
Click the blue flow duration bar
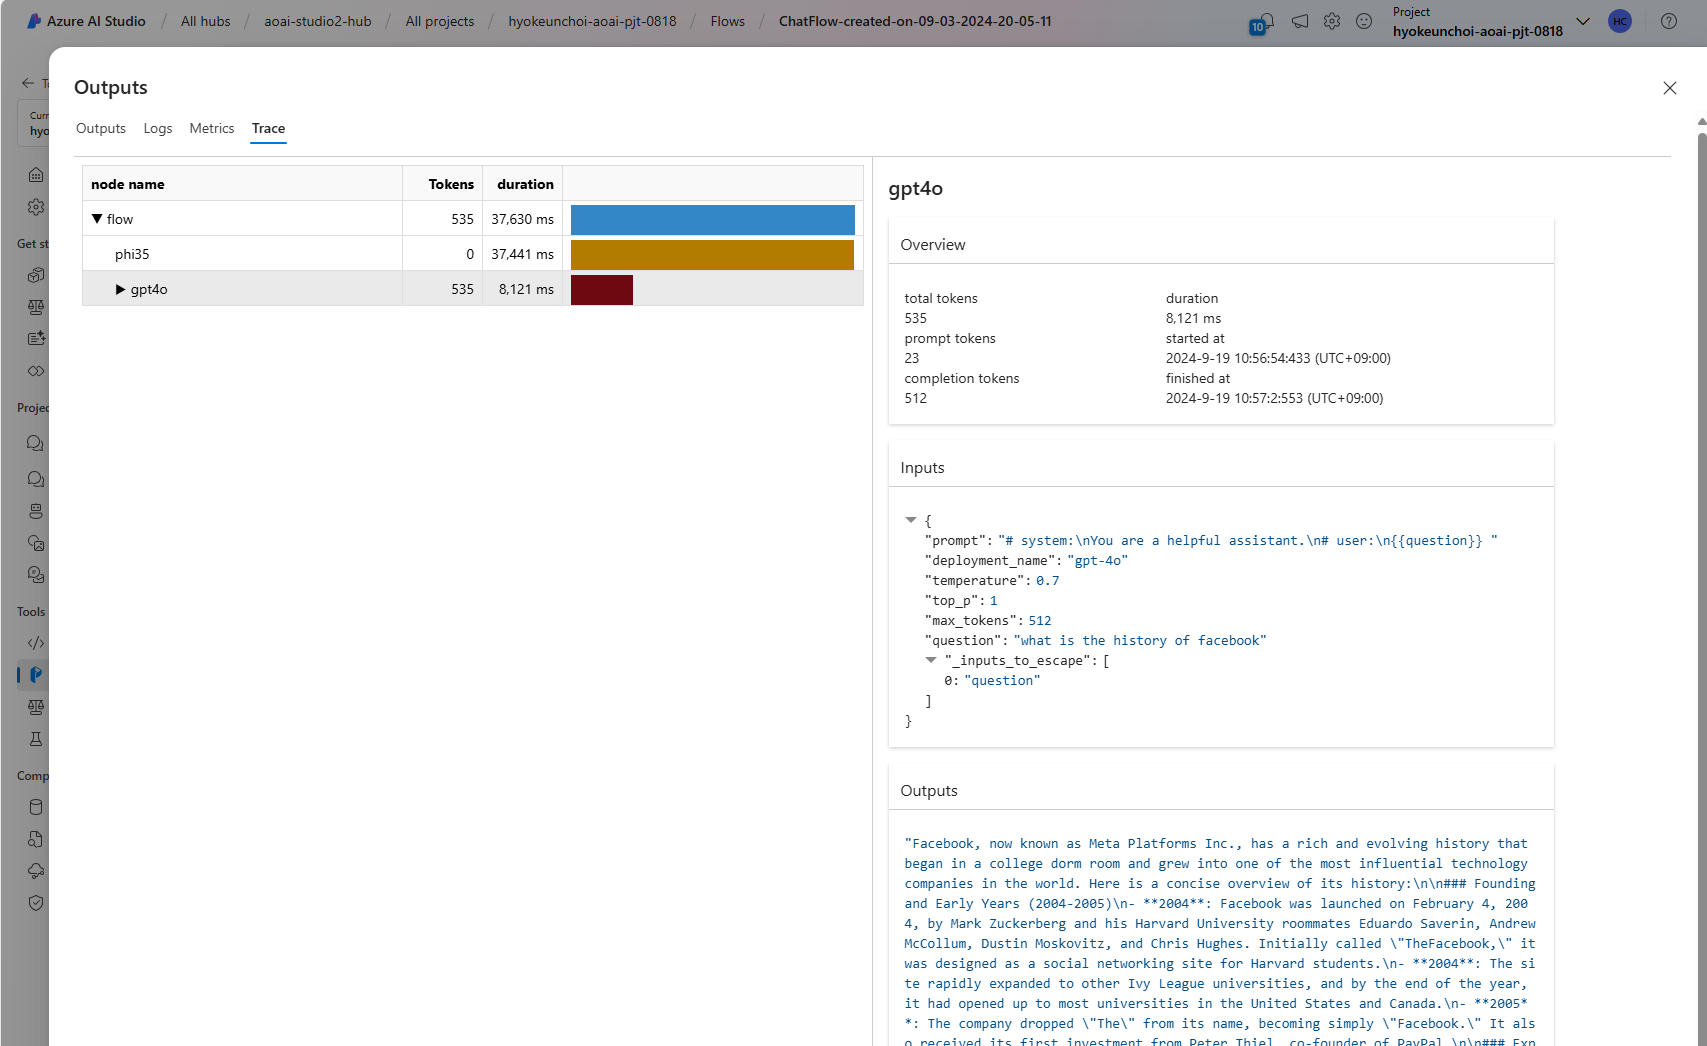click(x=713, y=220)
